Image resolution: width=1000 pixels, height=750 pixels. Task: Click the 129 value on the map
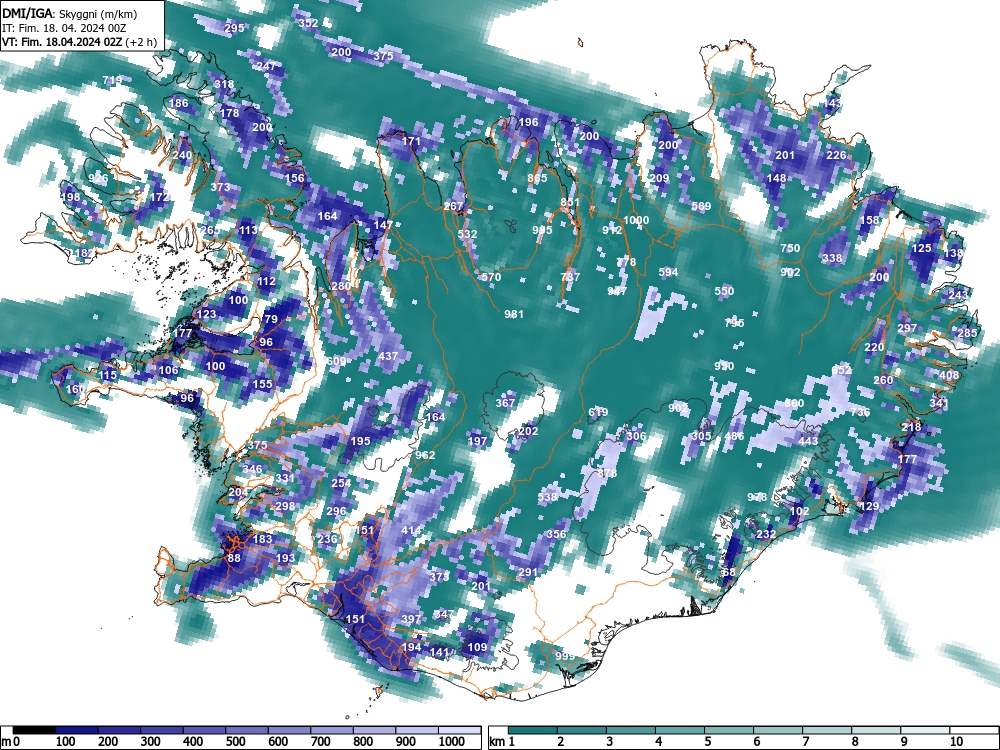click(x=870, y=506)
